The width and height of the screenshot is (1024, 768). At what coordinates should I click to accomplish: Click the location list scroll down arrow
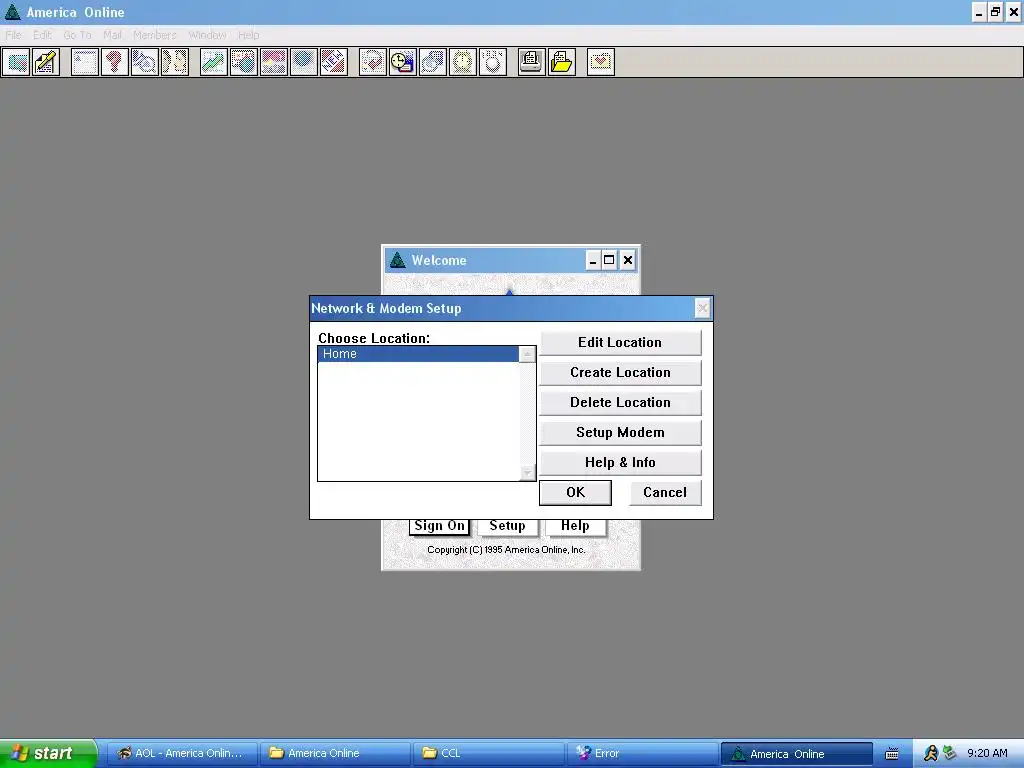pos(527,472)
